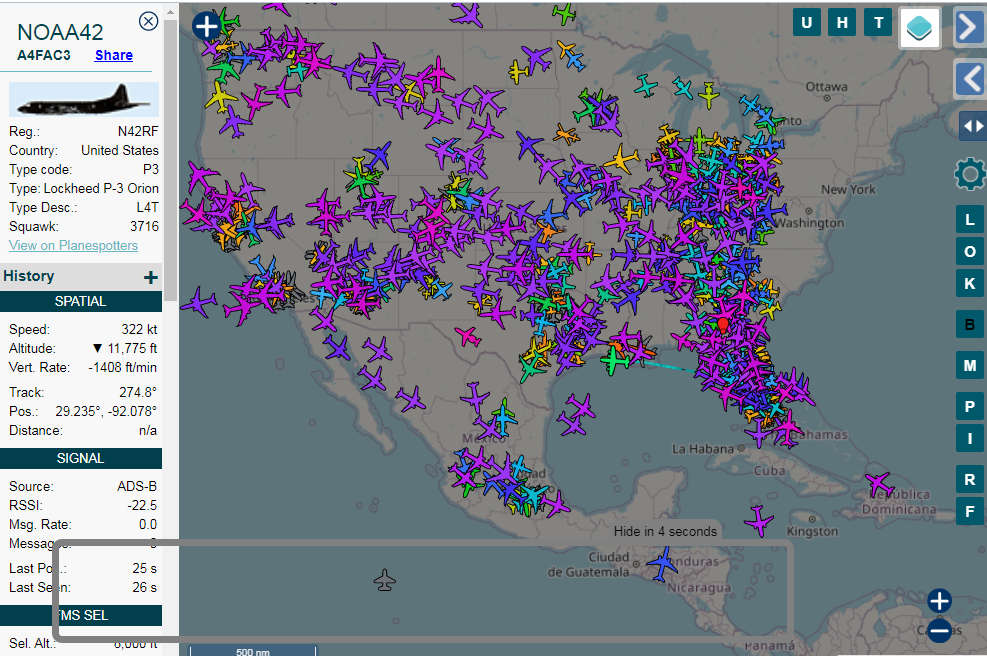This screenshot has height=656, width=987.
Task: Click the Type Desc. value L4T
Action: coord(147,207)
